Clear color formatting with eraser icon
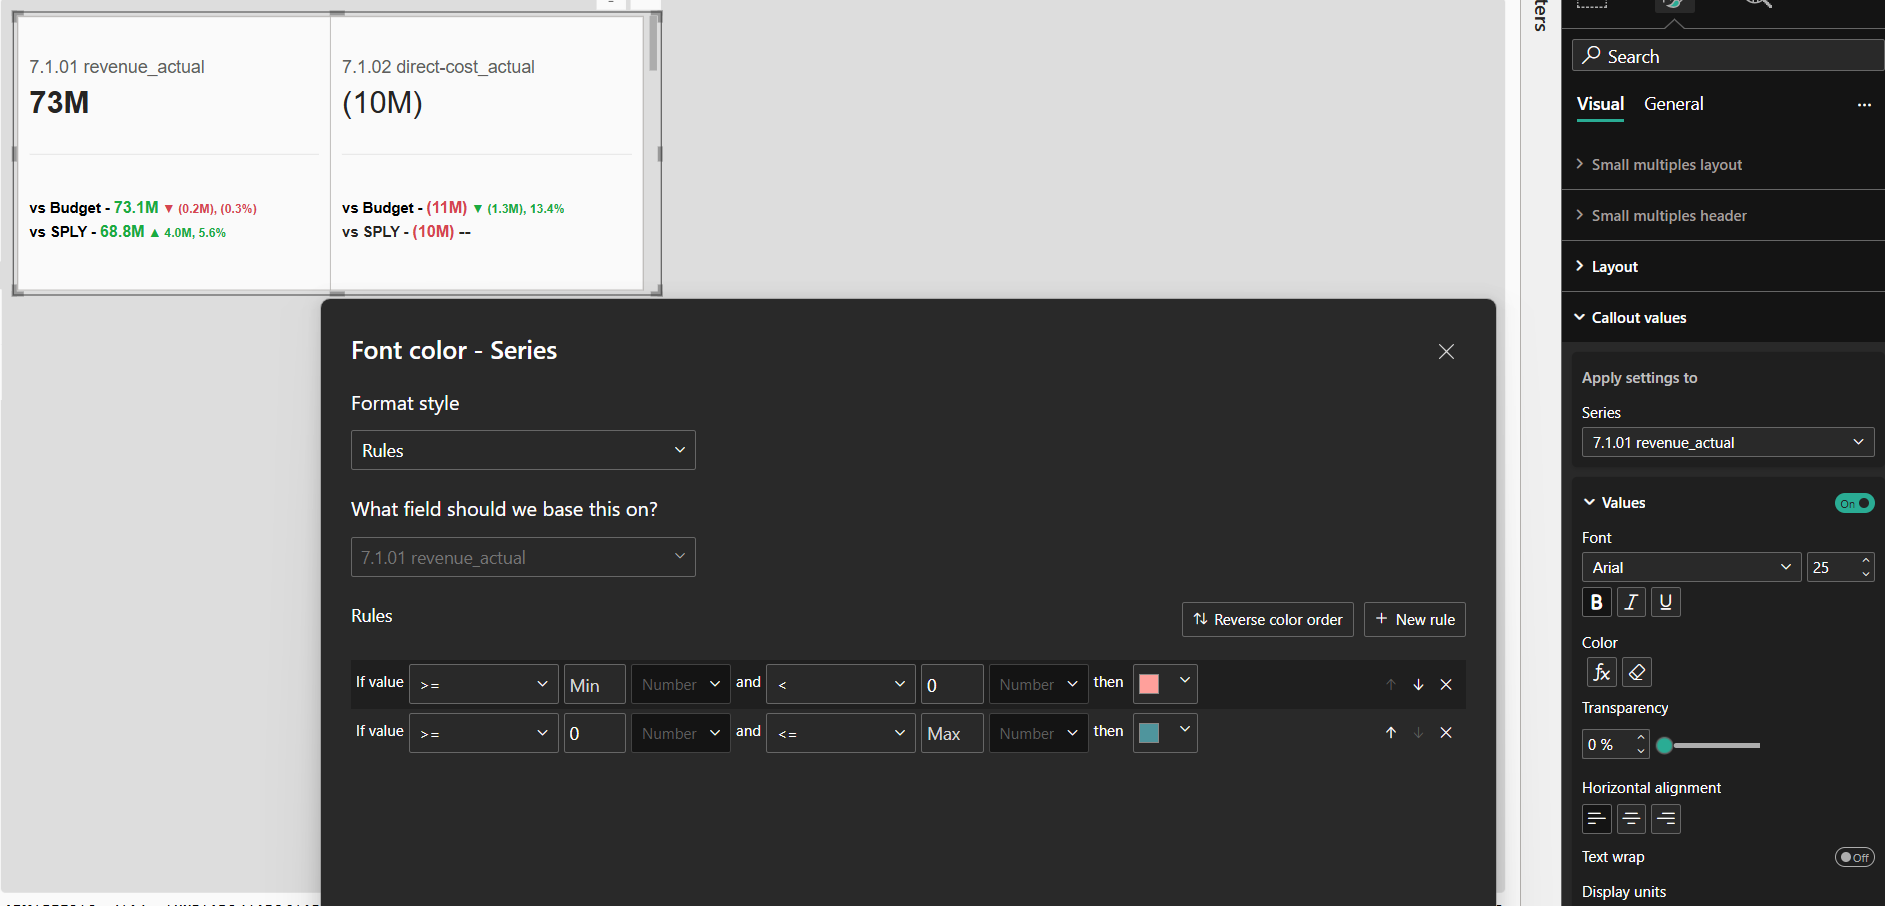 (1636, 672)
